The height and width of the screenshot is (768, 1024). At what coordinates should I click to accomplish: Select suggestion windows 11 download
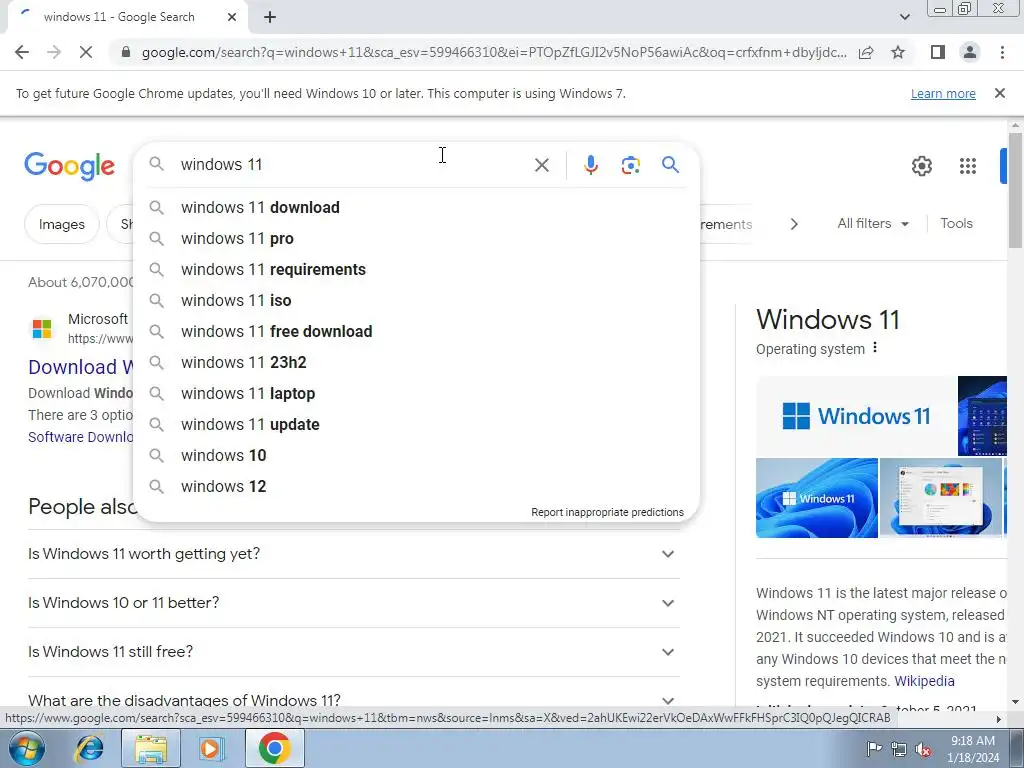click(x=416, y=207)
